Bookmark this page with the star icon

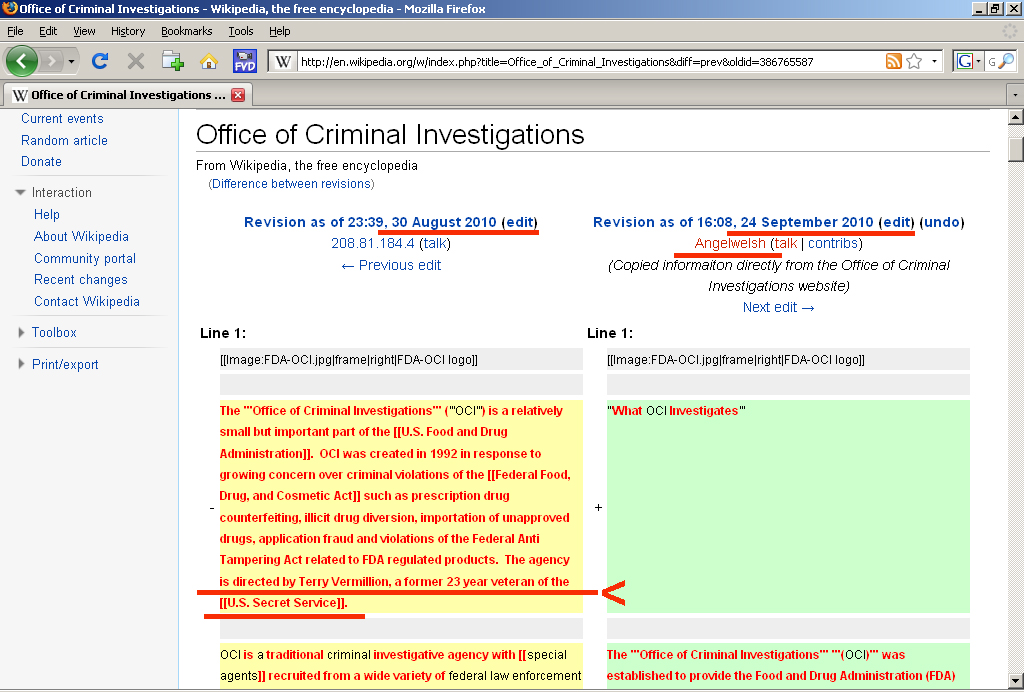click(x=914, y=61)
